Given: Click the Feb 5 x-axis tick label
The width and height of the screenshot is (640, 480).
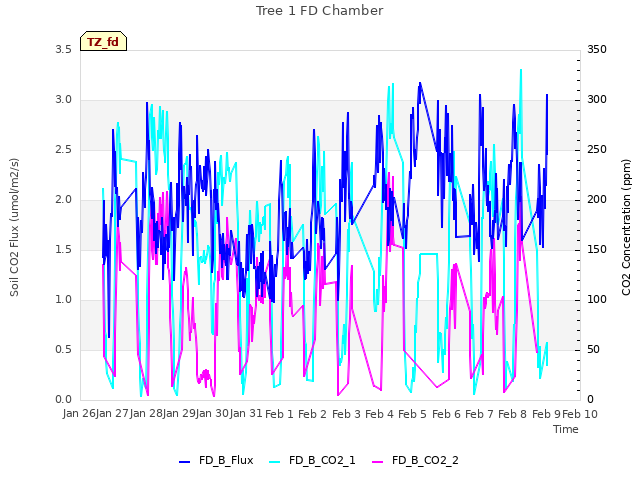Looking at the screenshot, I should click(412, 414).
